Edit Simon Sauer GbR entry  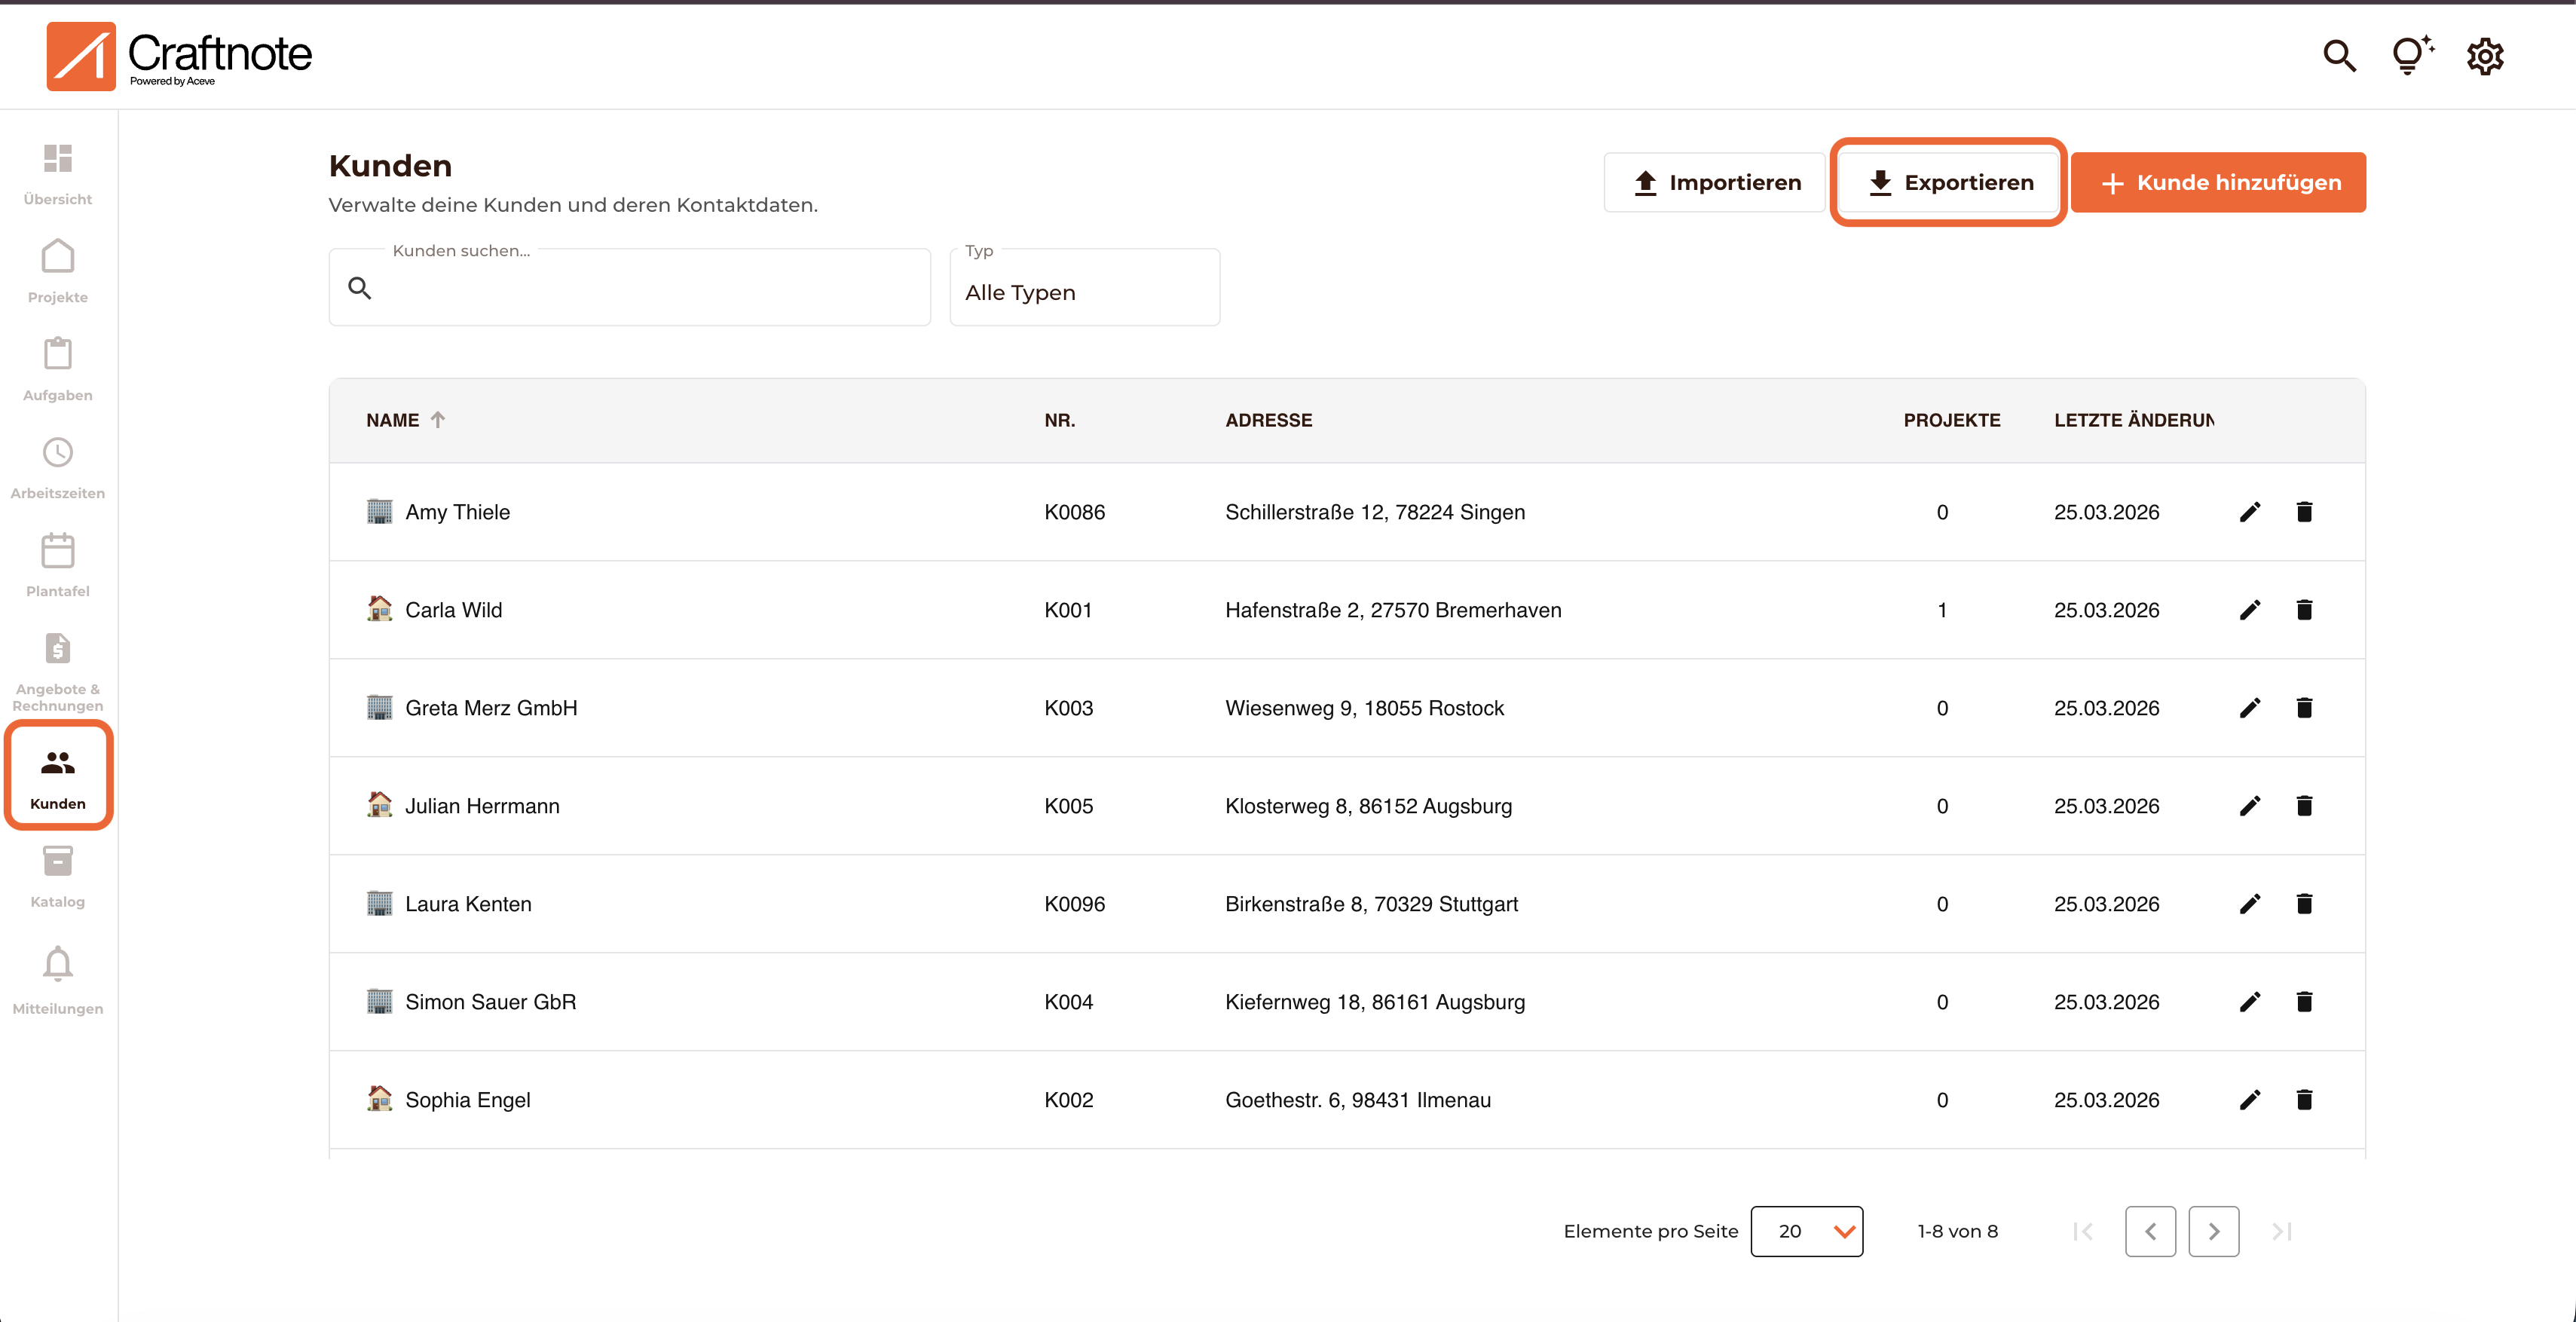coord(2250,1002)
